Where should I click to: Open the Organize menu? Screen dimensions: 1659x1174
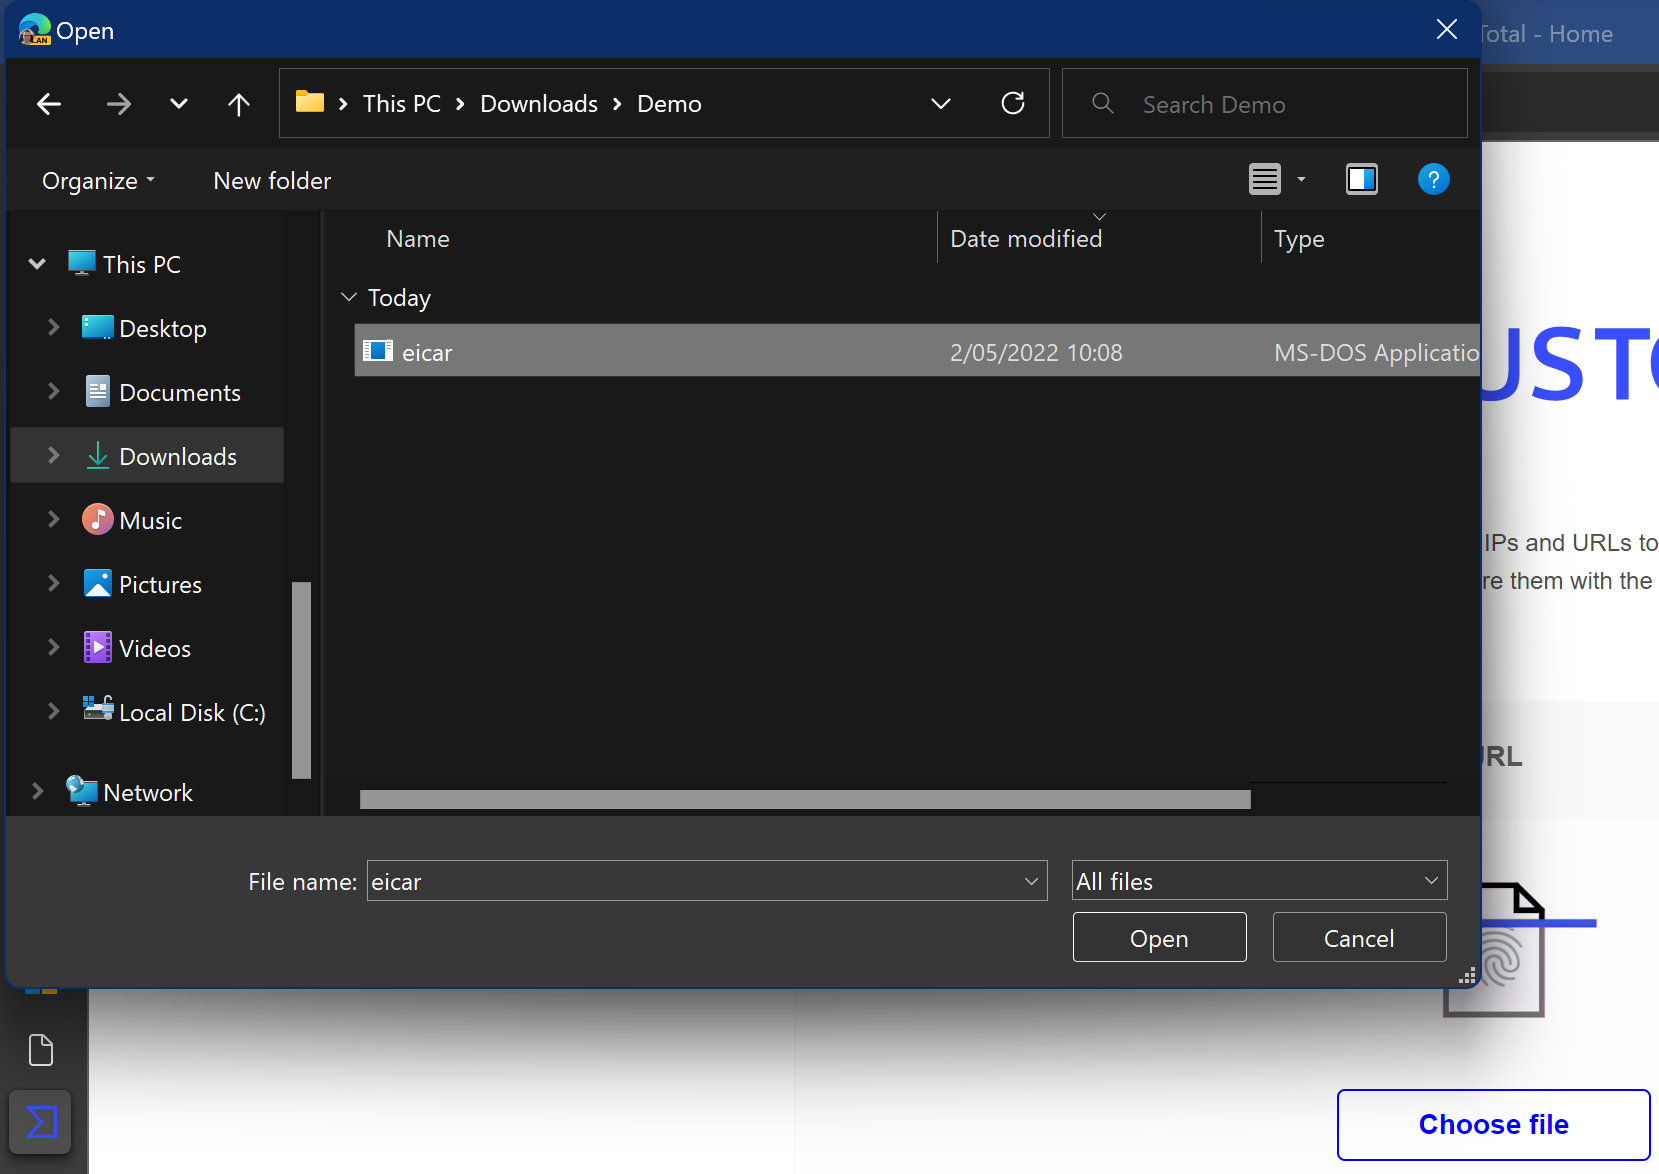click(98, 181)
